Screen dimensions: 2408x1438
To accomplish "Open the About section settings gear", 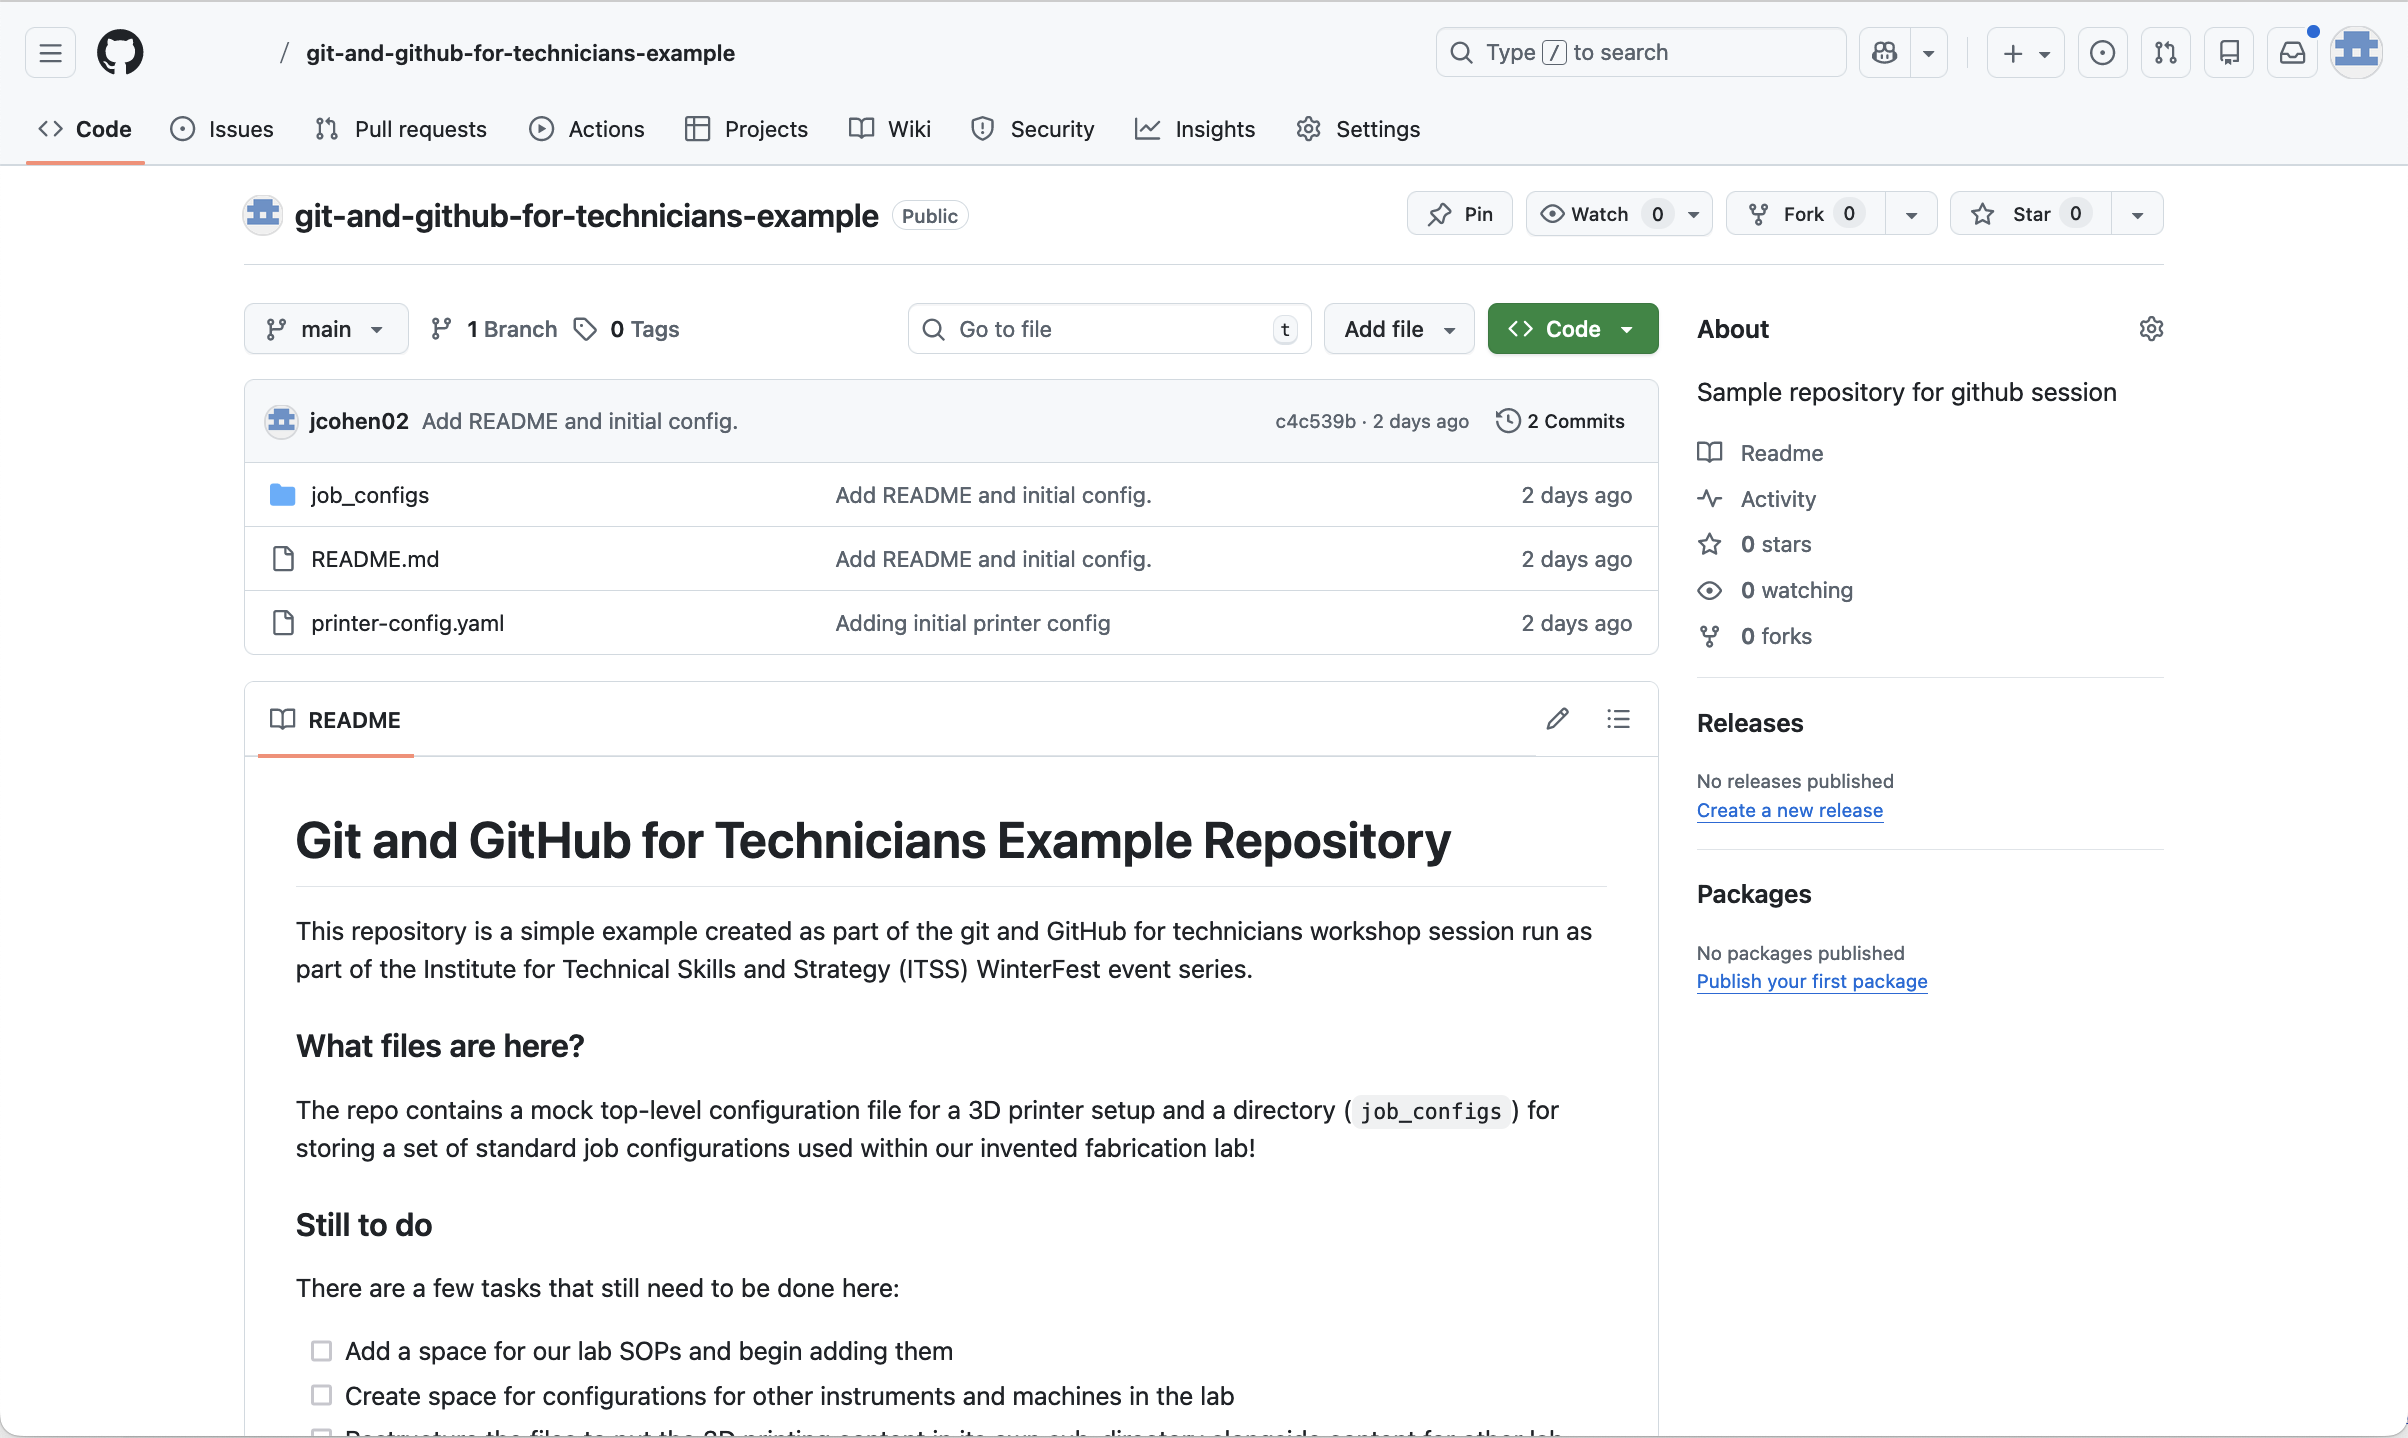I will point(2151,329).
